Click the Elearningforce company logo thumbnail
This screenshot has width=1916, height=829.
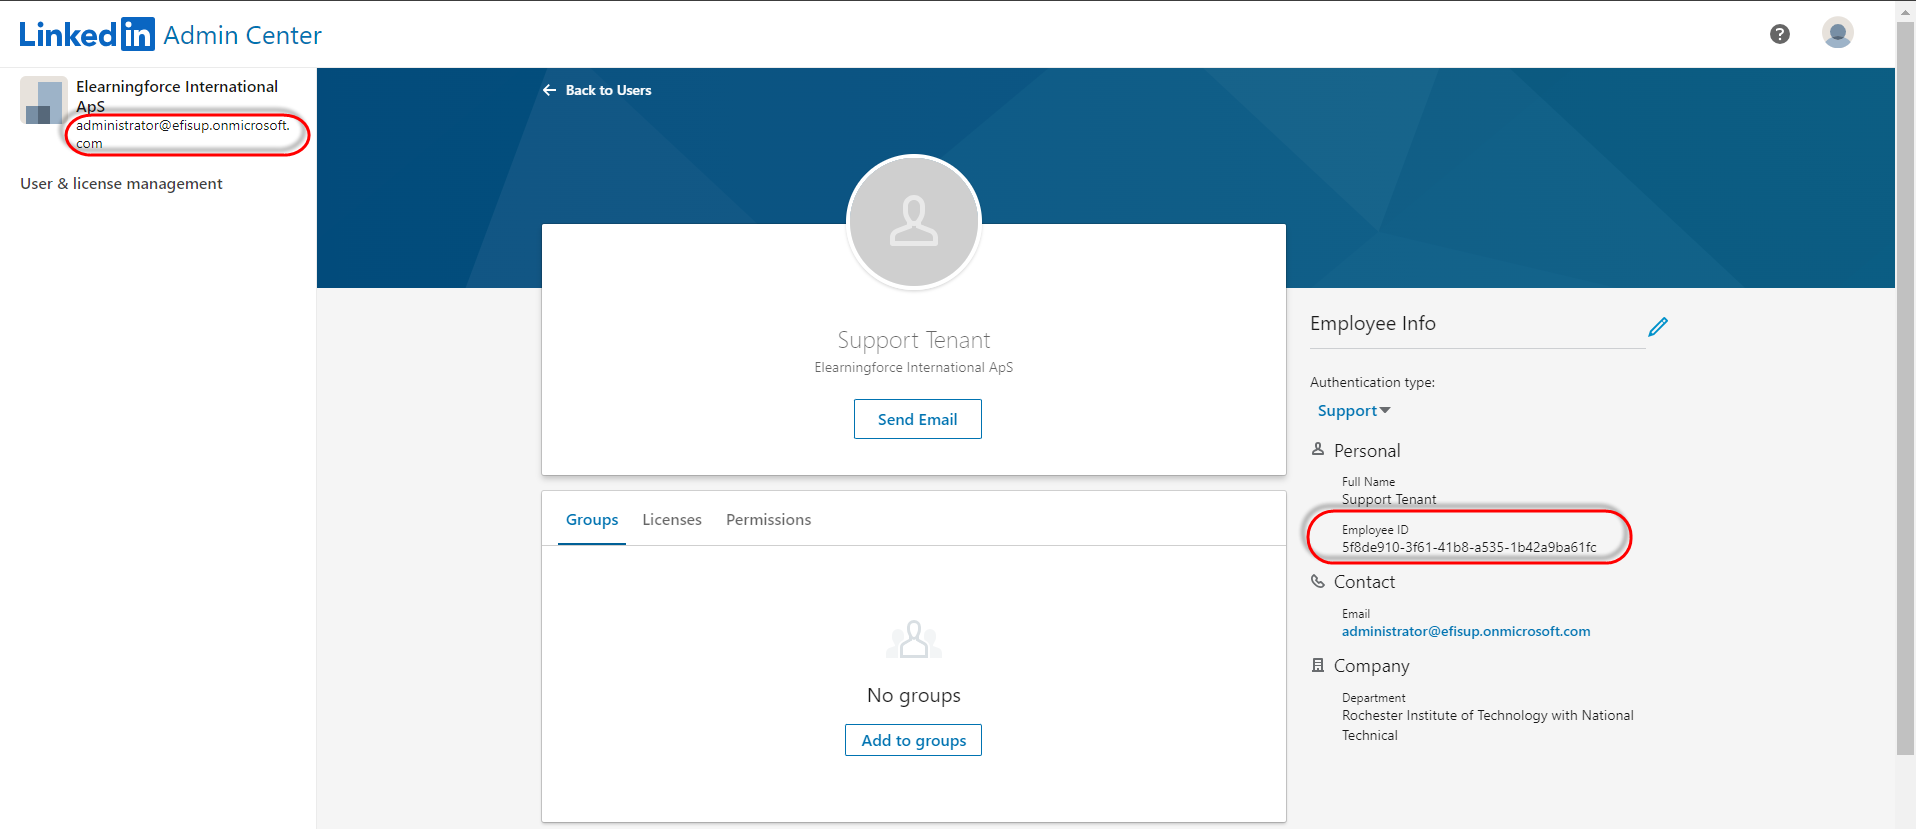point(44,100)
